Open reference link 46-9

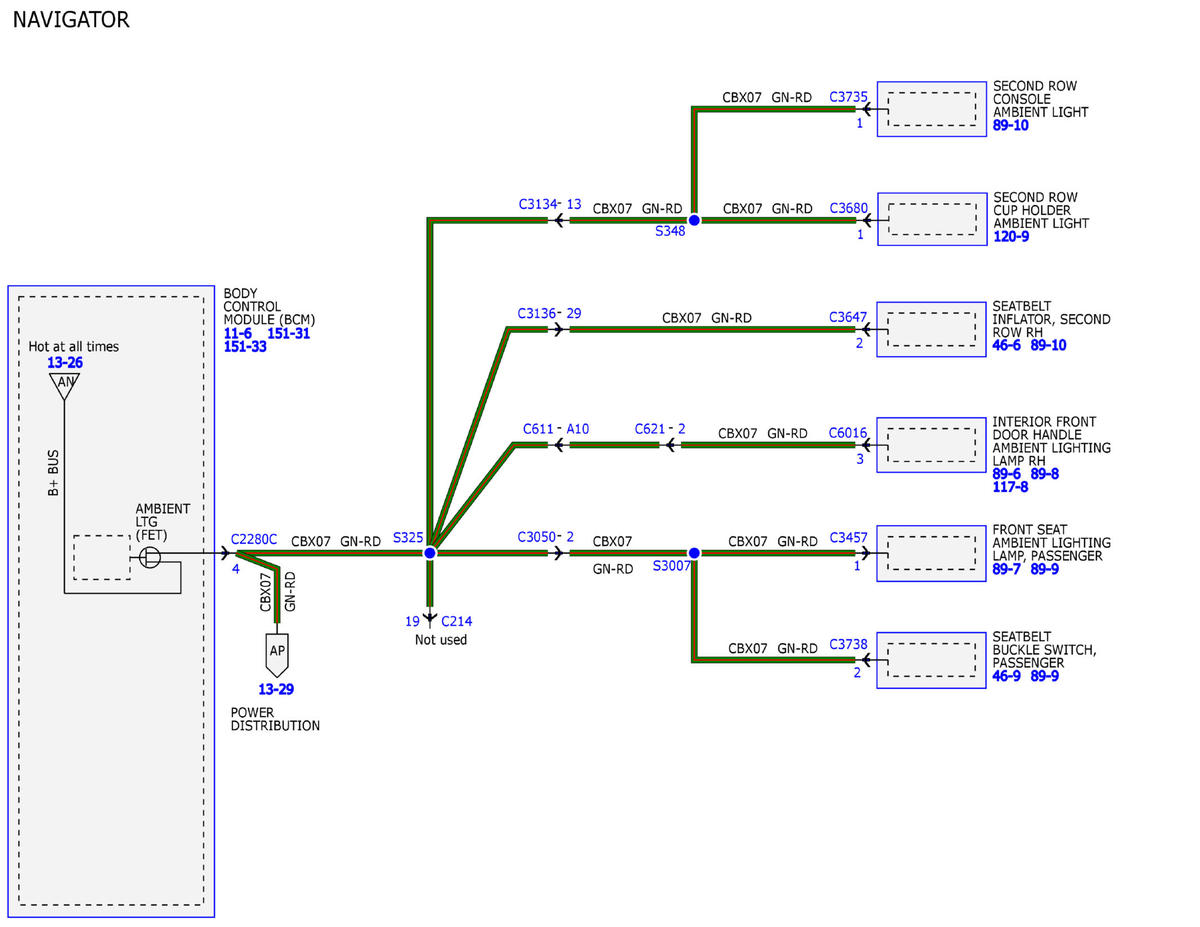(x=1007, y=676)
